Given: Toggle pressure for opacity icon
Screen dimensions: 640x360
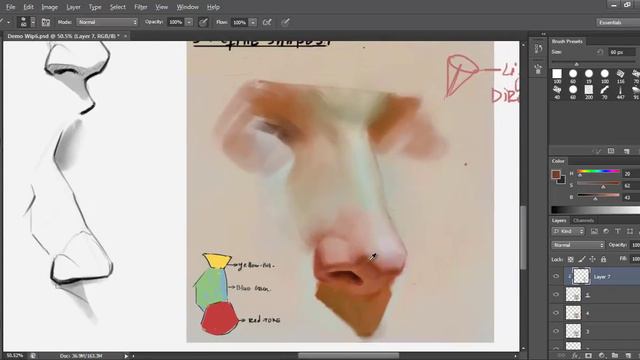Looking at the screenshot, I should (x=203, y=22).
